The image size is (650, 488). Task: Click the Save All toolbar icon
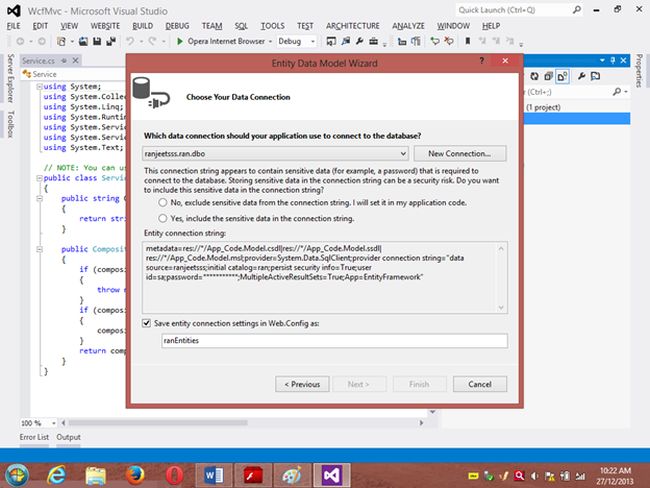pos(111,41)
